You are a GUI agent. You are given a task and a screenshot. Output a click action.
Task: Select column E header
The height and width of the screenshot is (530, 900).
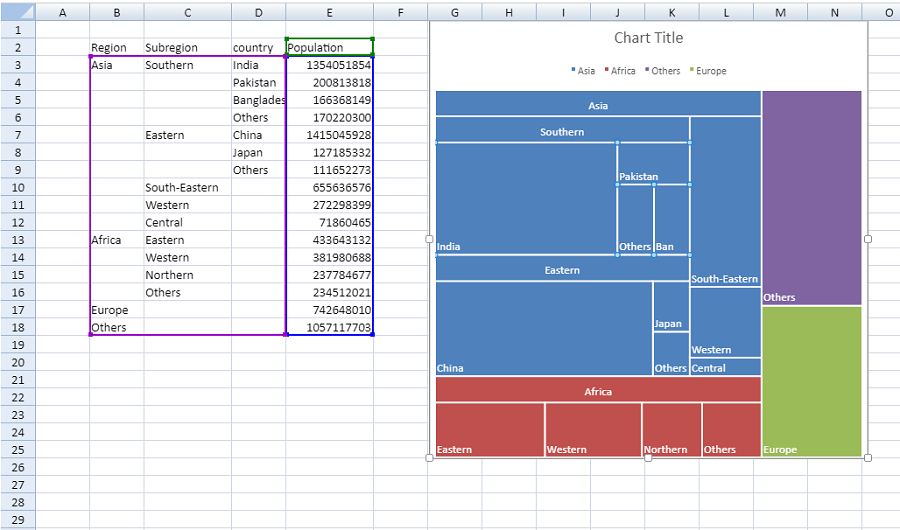pyautogui.click(x=329, y=12)
